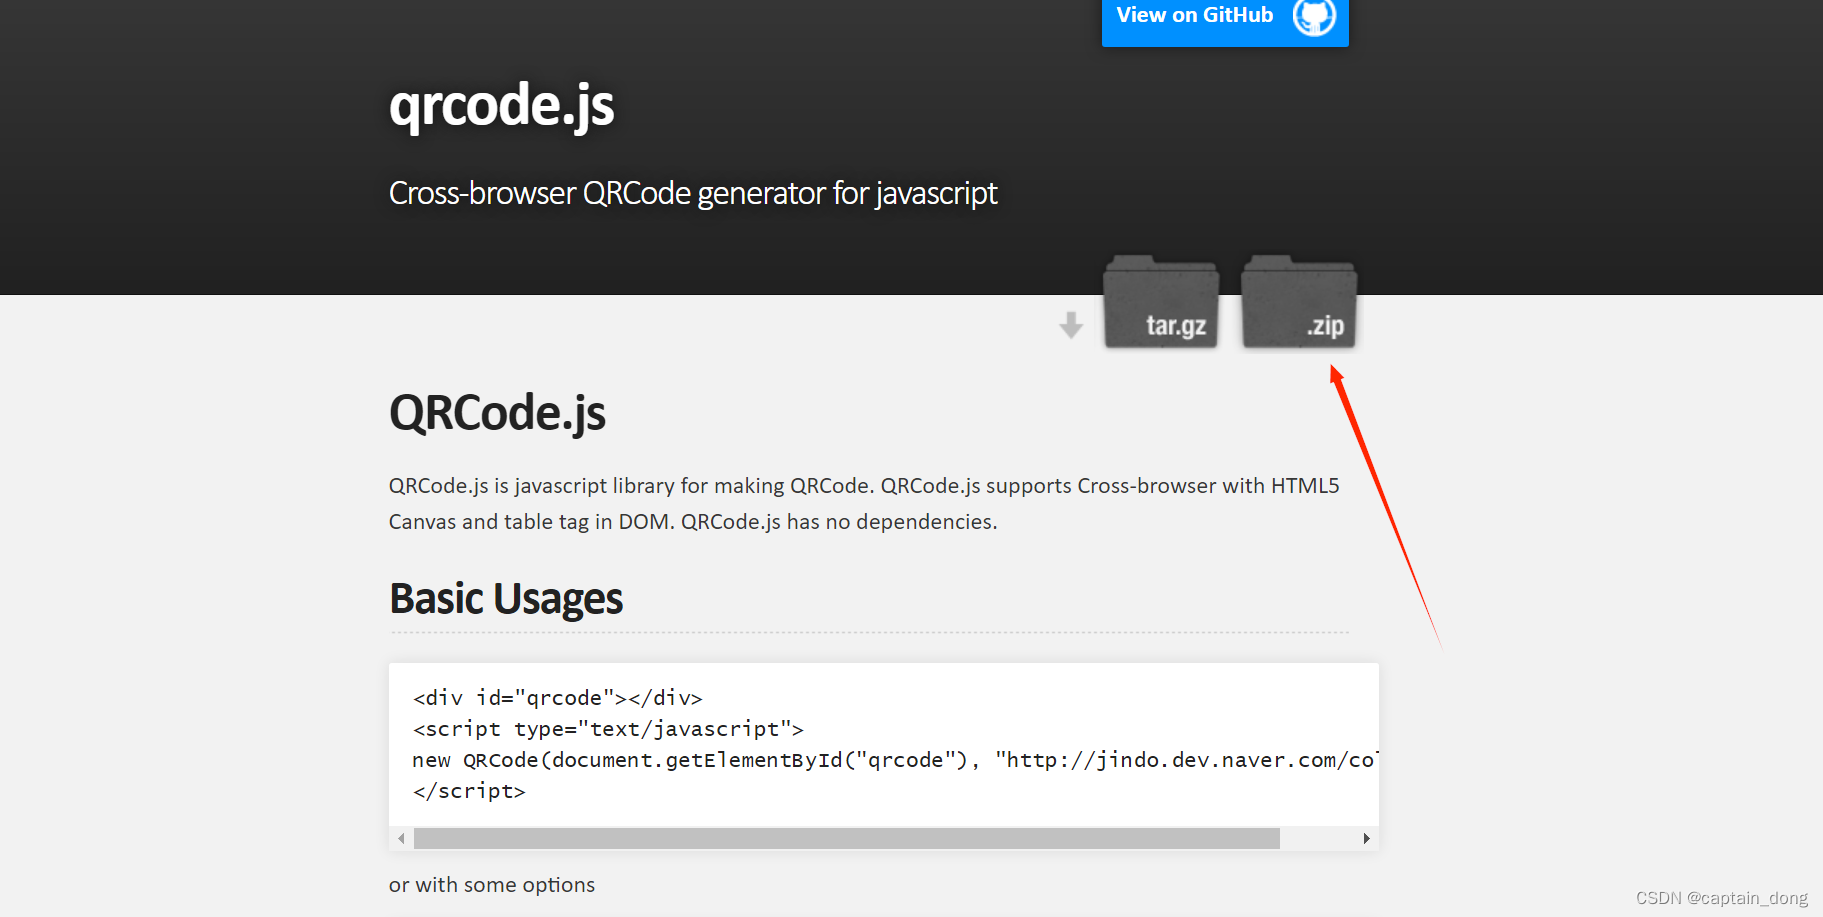Click the code line starting with new QRCode
This screenshot has width=1823, height=917.
[x=895, y=760]
